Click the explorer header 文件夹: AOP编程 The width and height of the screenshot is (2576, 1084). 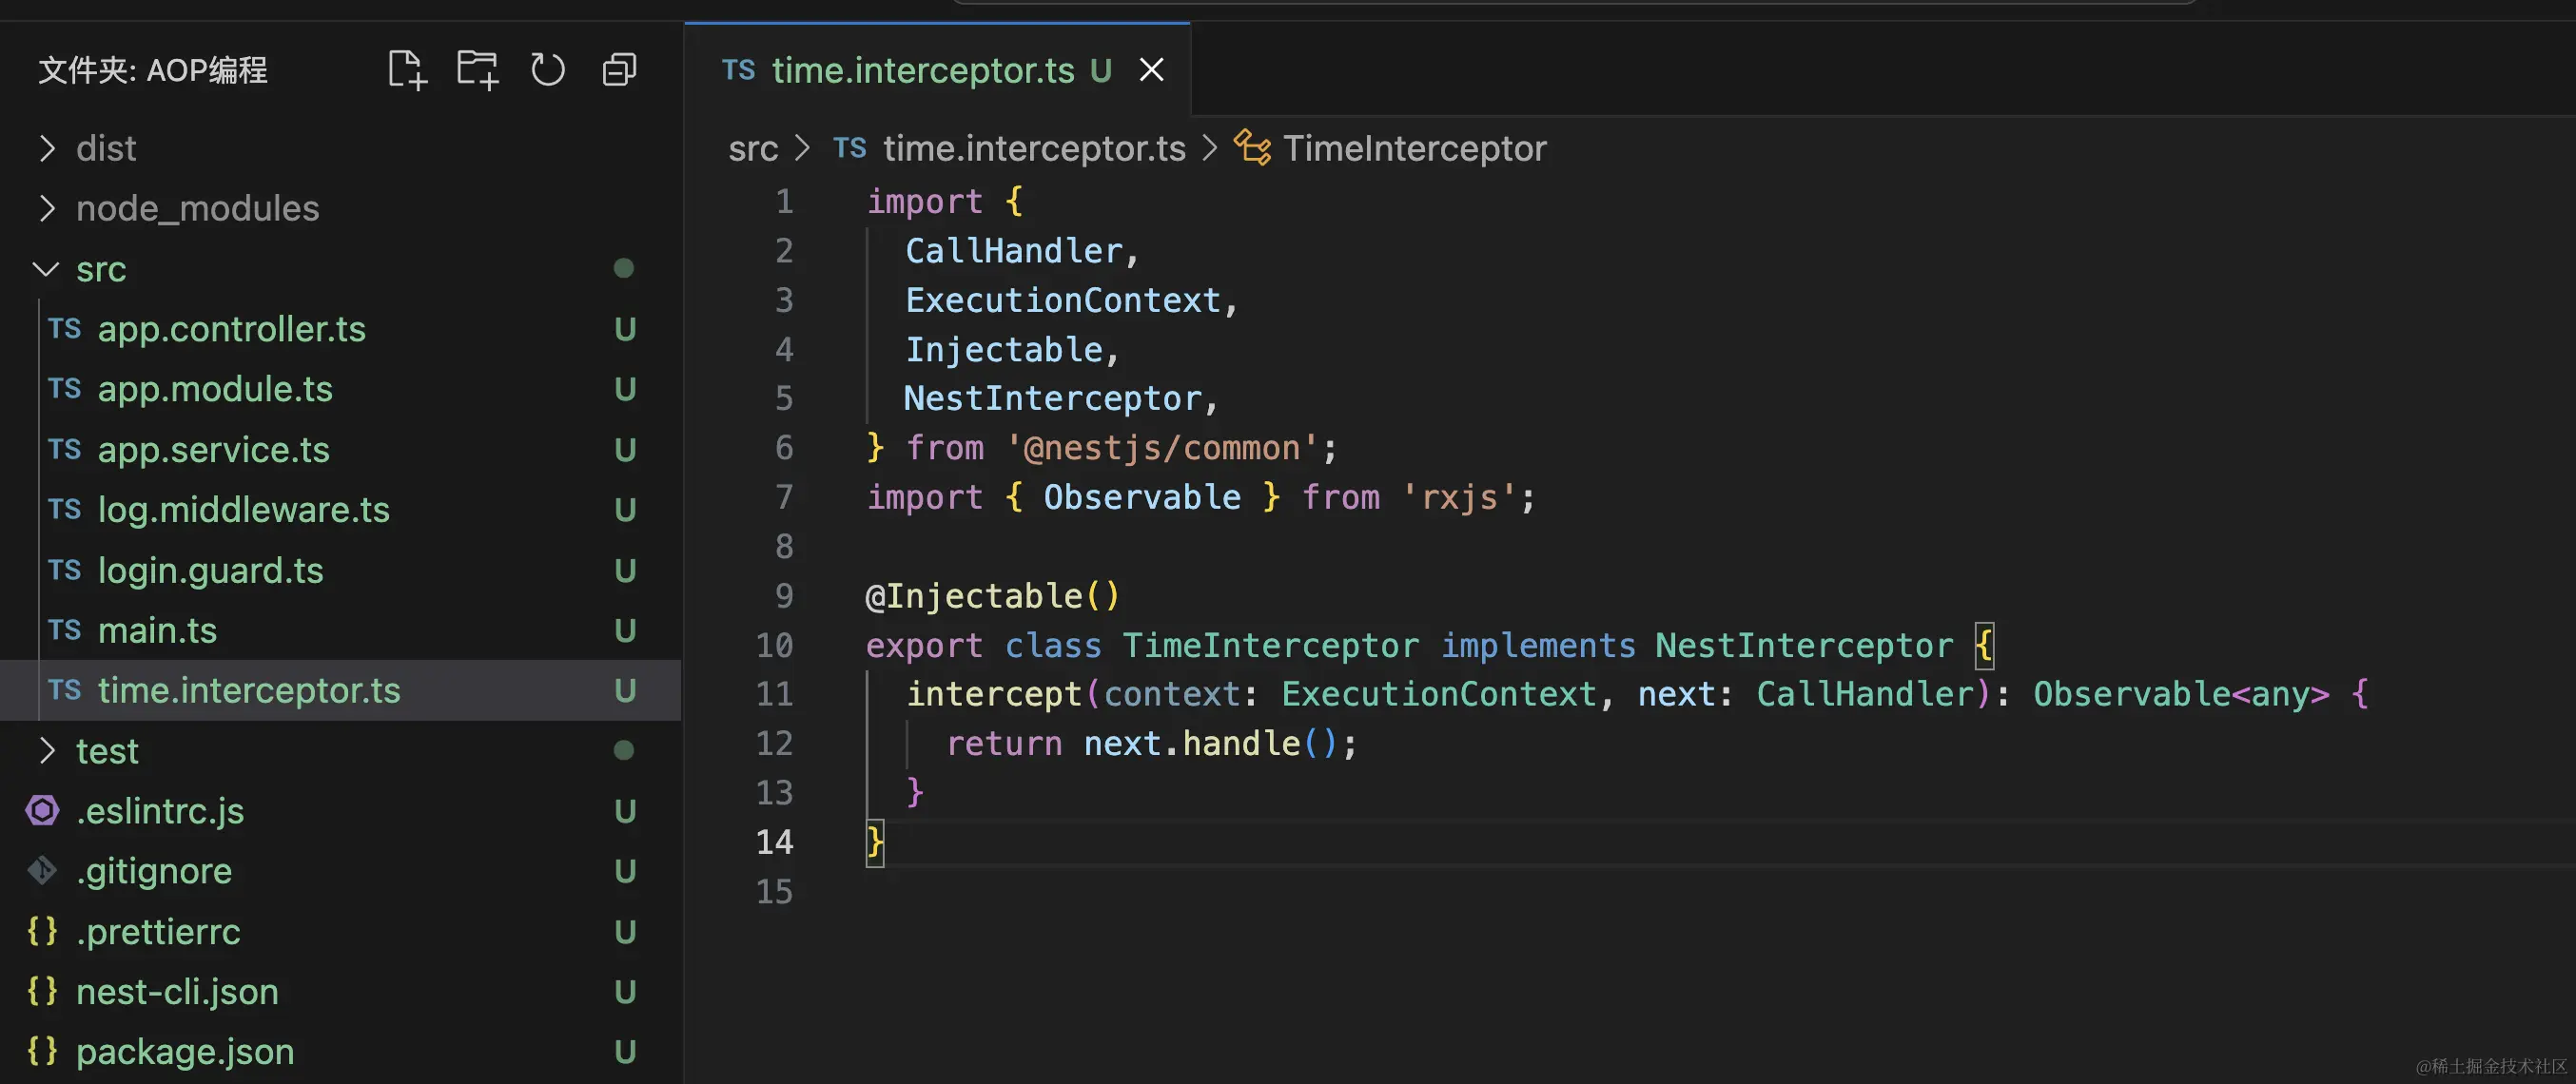pyautogui.click(x=153, y=70)
